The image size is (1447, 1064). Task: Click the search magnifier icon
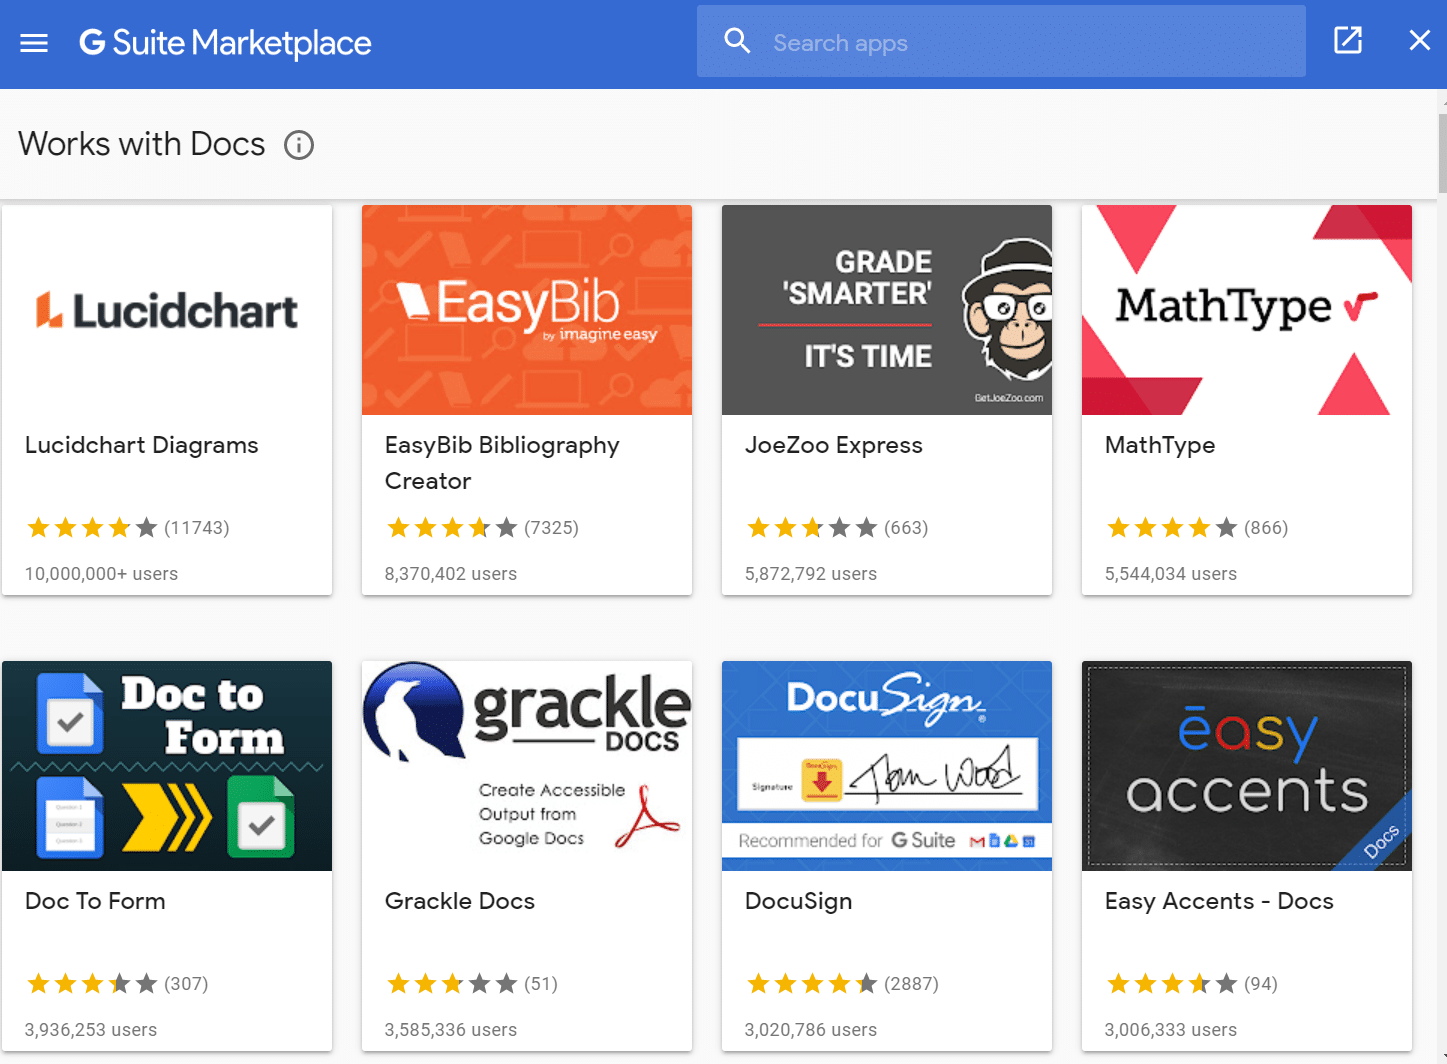pyautogui.click(x=737, y=41)
